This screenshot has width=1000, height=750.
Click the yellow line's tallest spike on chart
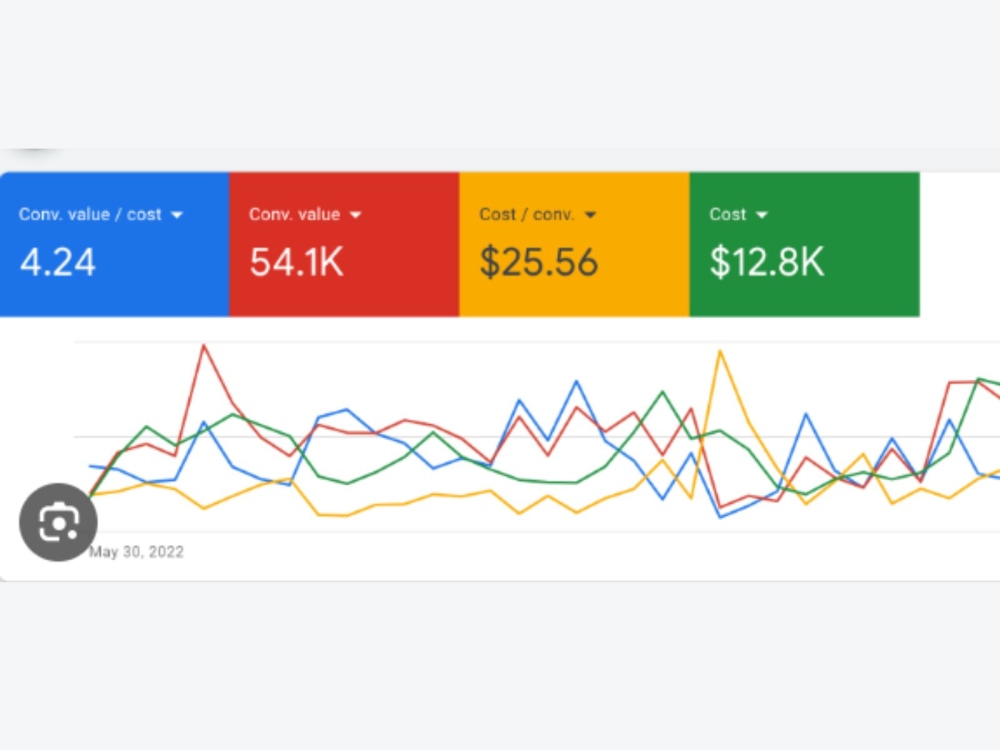pos(720,351)
